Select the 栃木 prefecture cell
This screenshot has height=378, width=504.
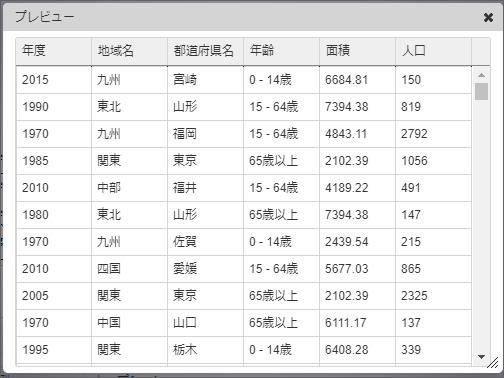205,350
